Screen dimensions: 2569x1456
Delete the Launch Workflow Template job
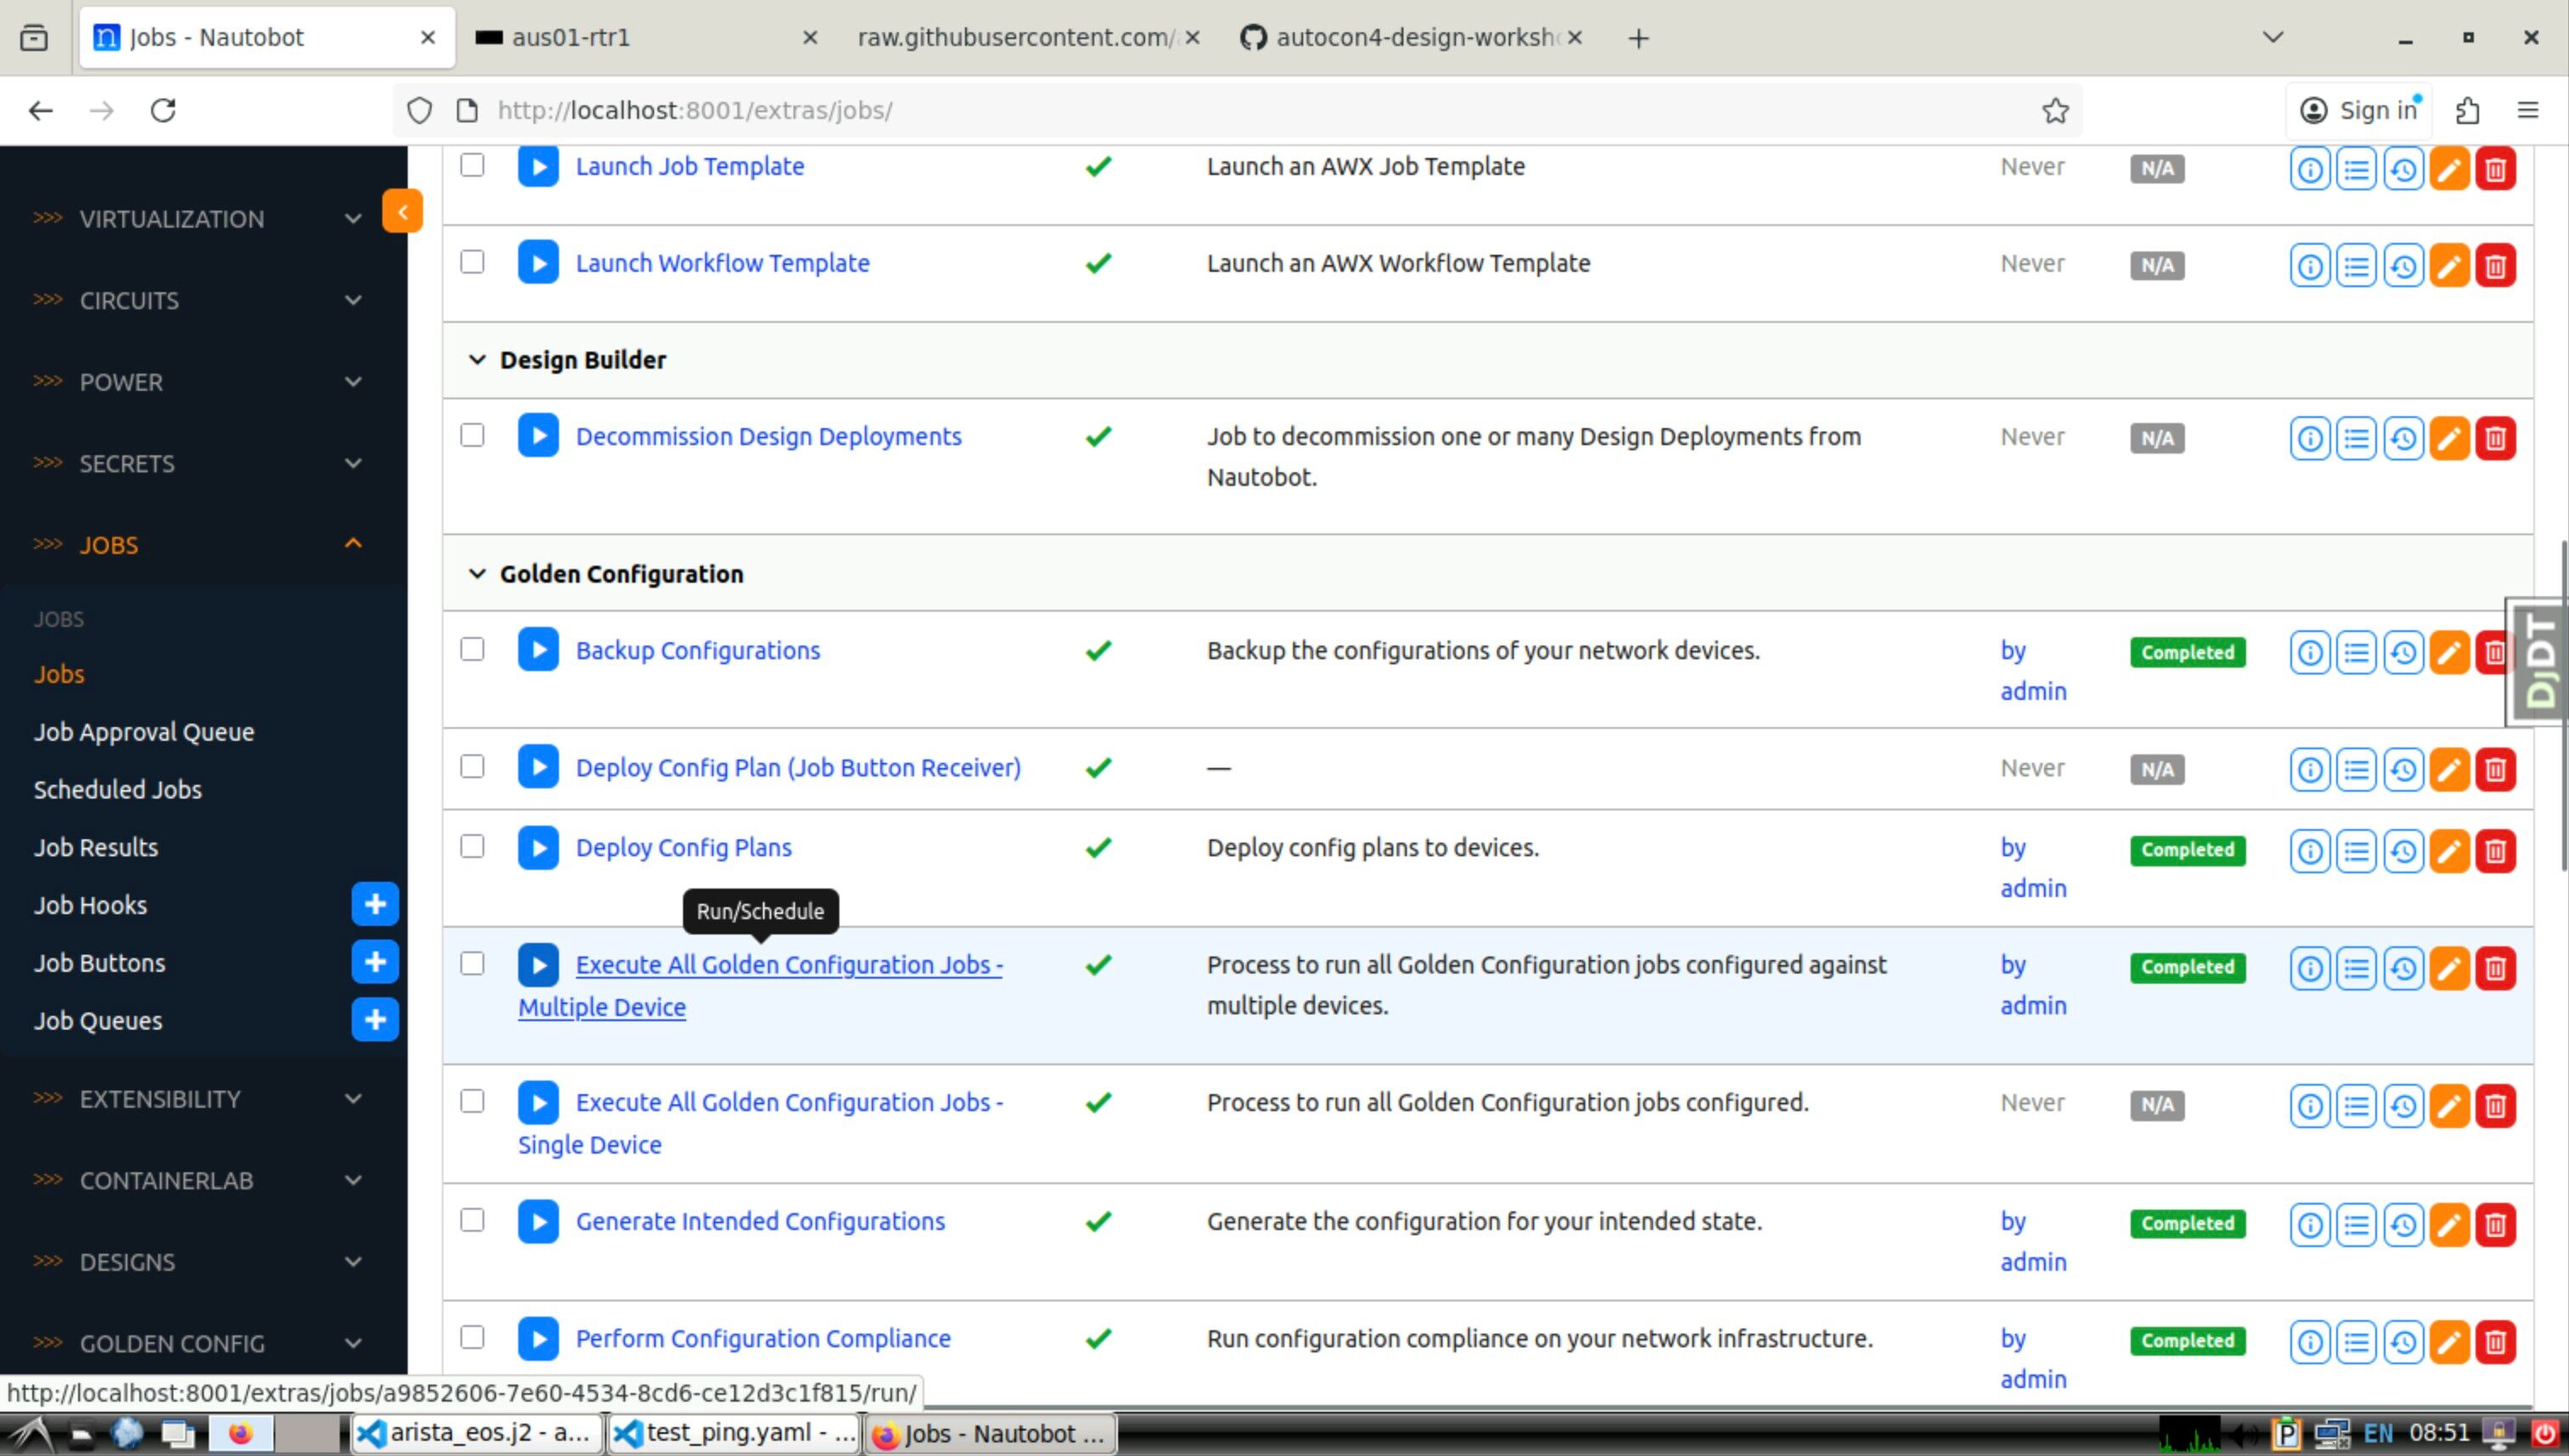click(2496, 266)
